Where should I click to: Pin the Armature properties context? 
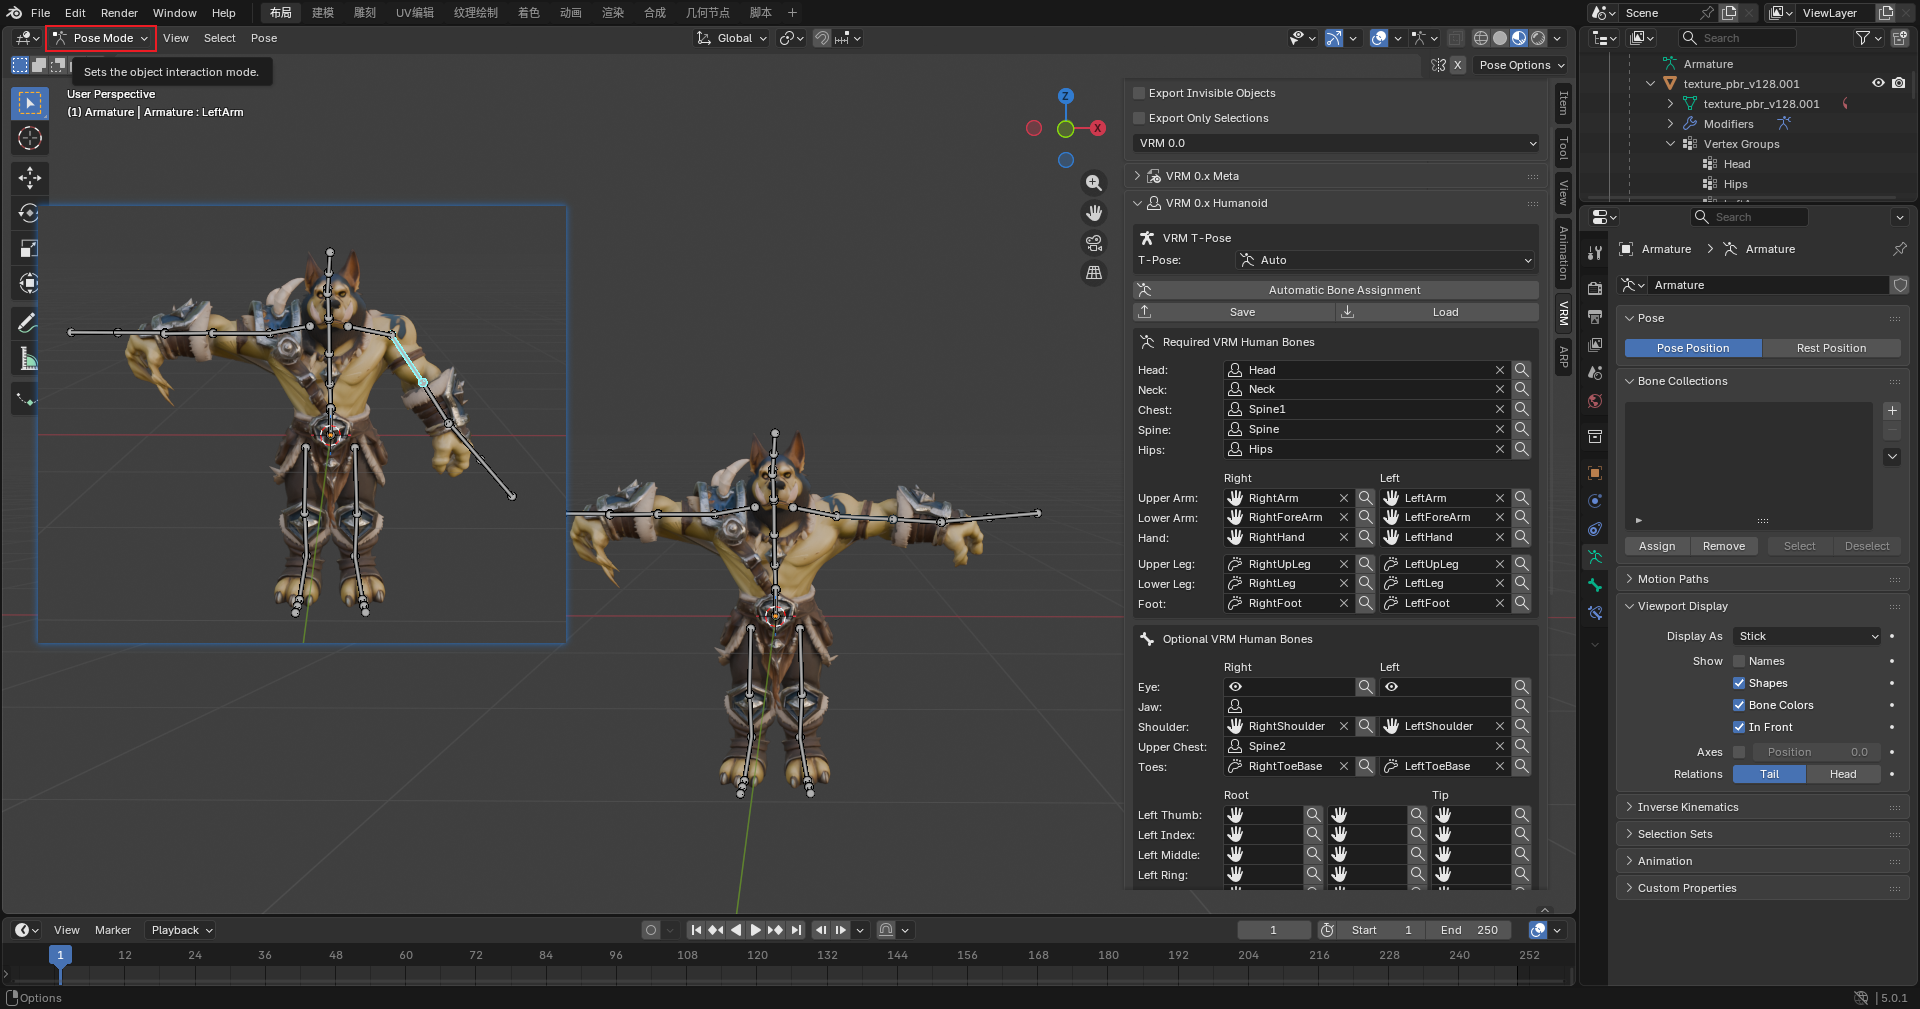[1899, 249]
